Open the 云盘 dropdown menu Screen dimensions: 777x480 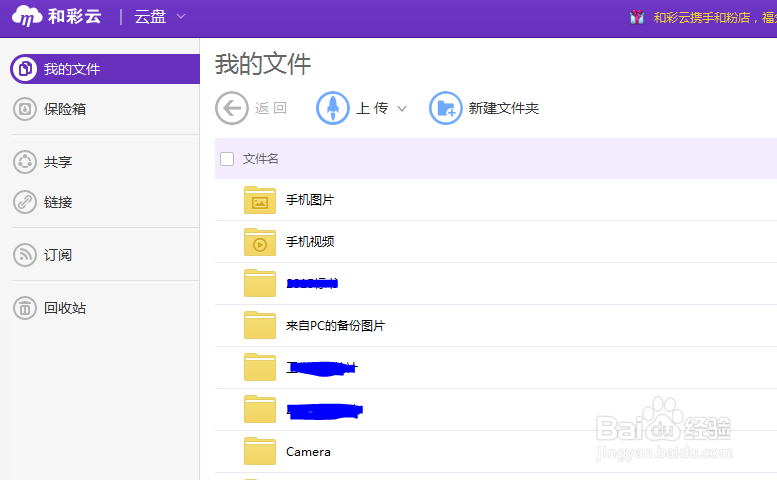160,17
